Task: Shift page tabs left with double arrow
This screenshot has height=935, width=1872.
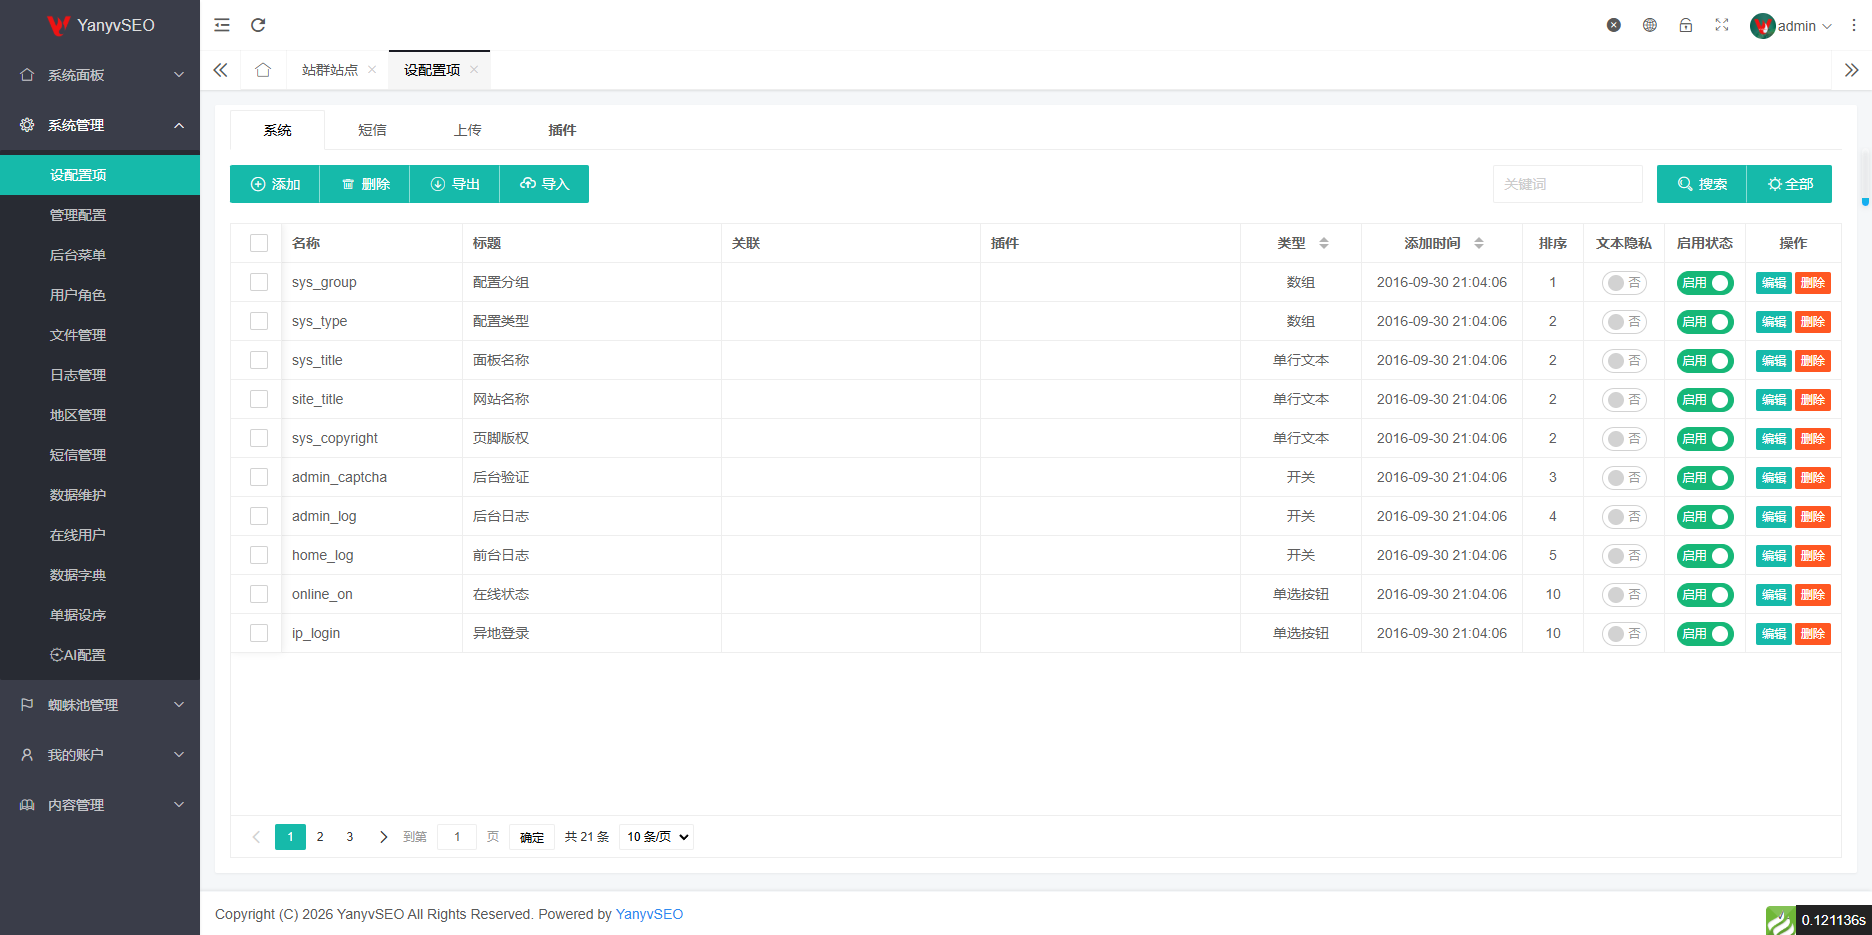Action: [221, 70]
